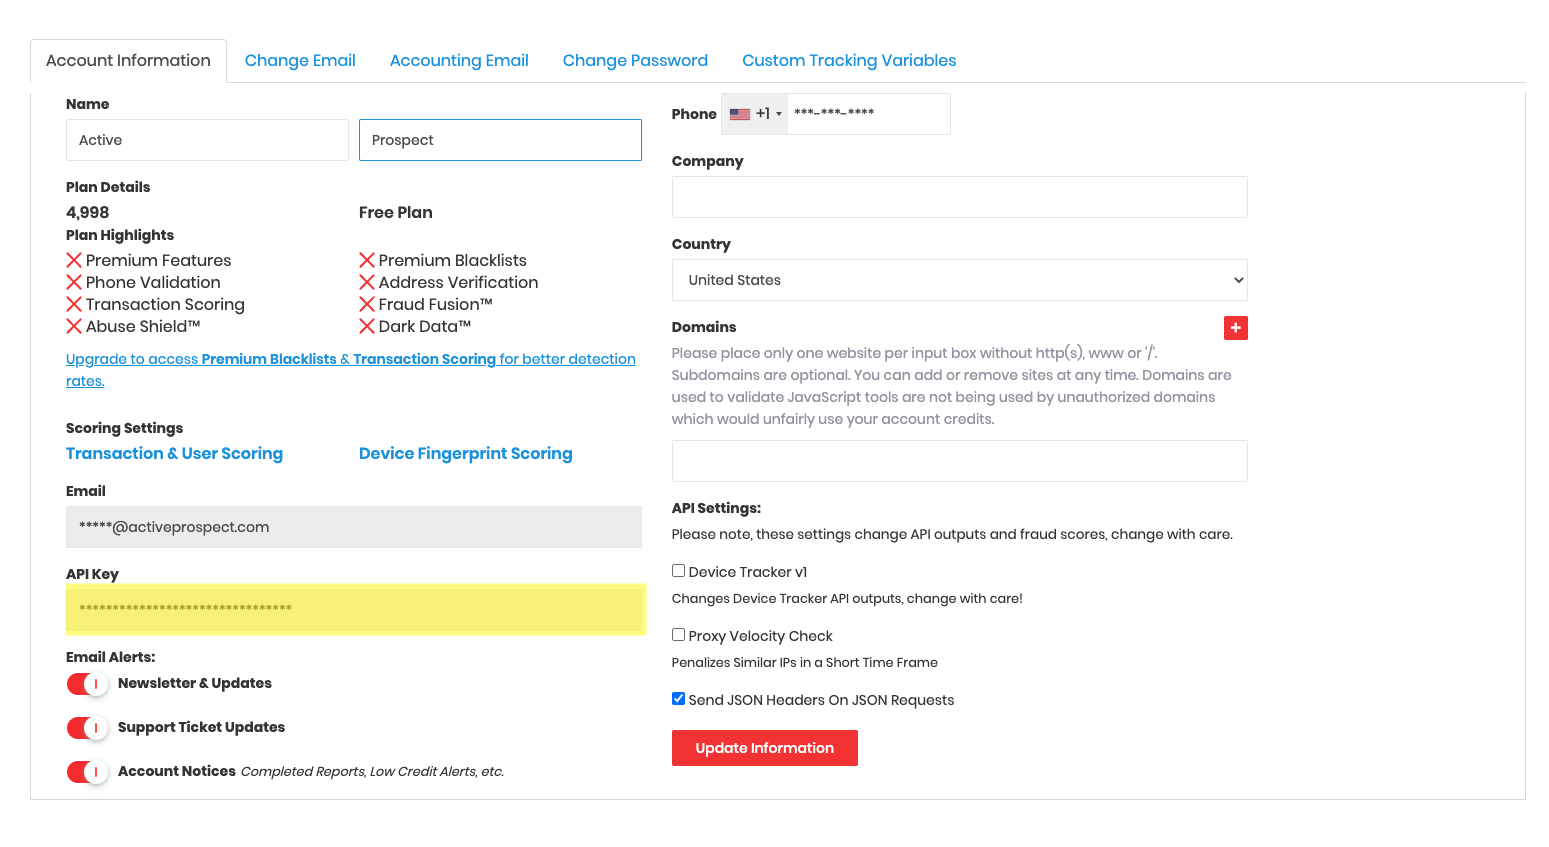This screenshot has width=1549, height=847.
Task: Toggle the Support Ticket Updates switch
Action: point(87,728)
